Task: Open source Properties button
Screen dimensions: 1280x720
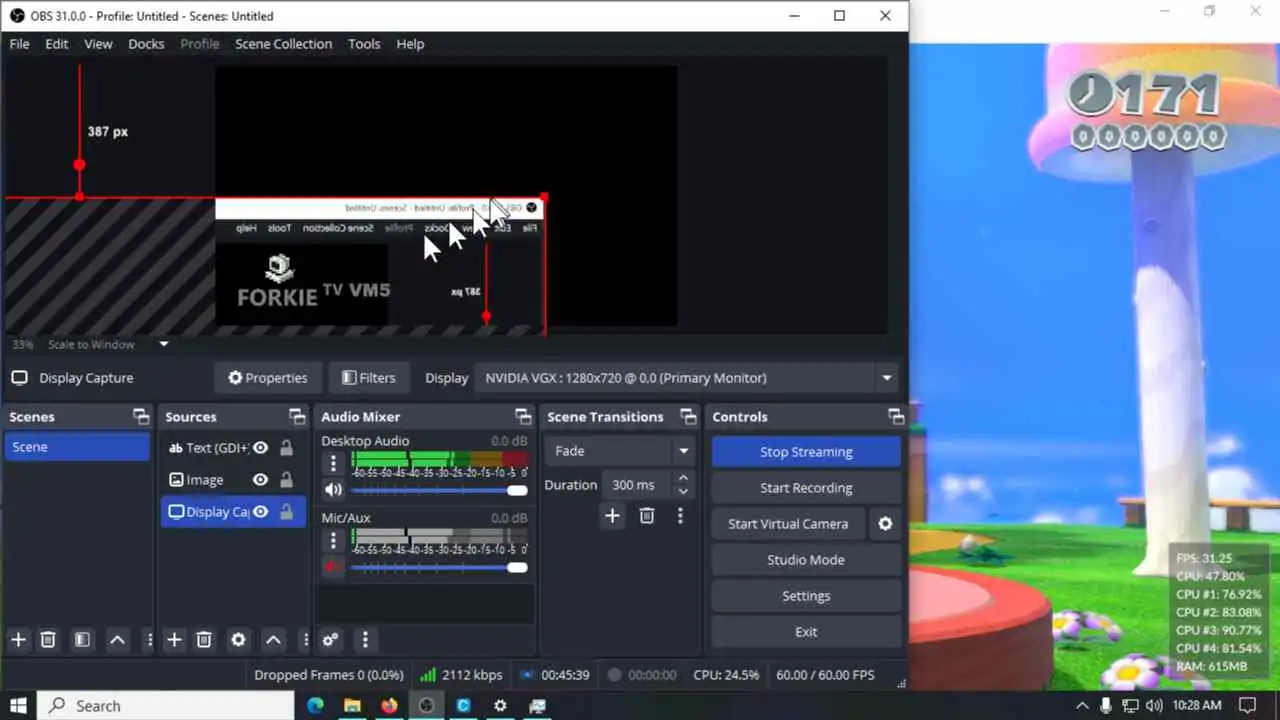Action: pyautogui.click(x=268, y=378)
